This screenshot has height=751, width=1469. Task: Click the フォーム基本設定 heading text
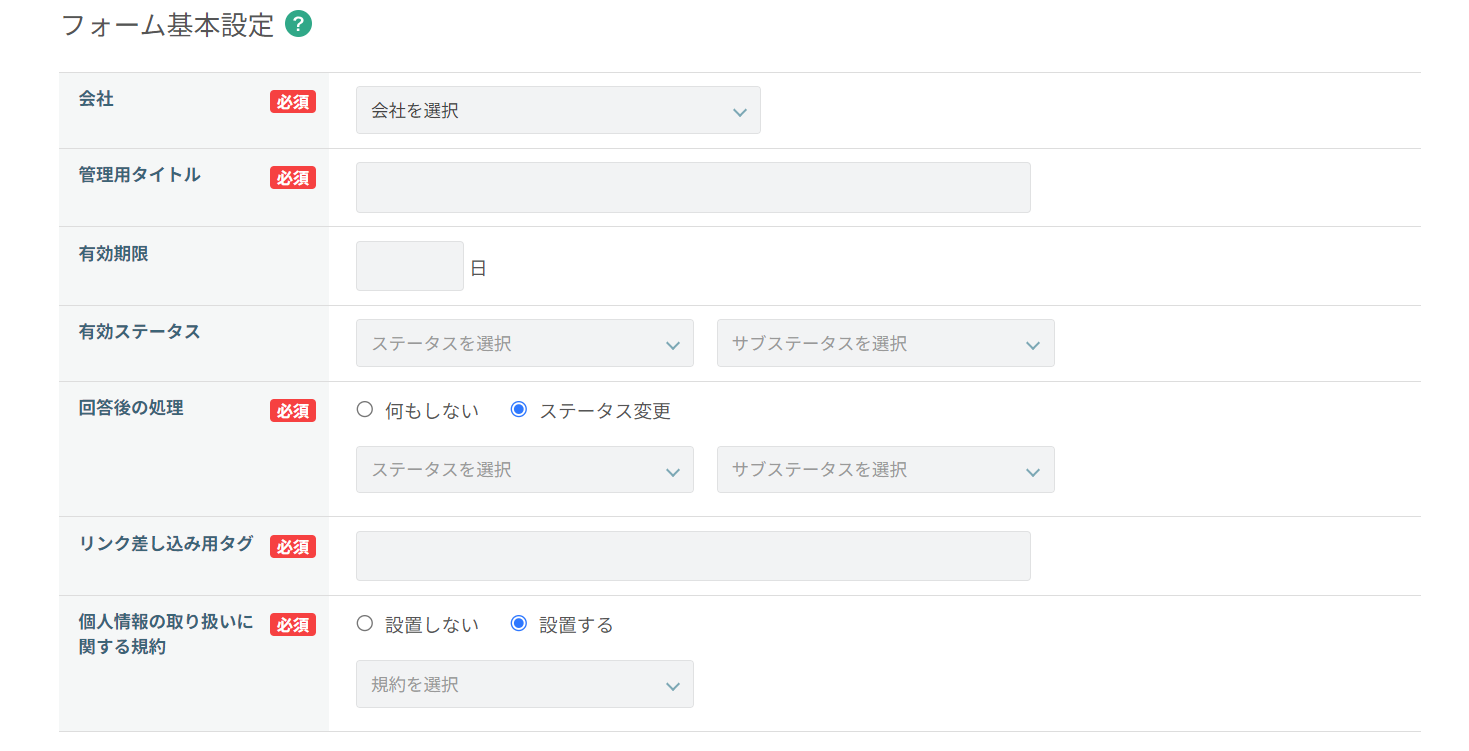tap(168, 26)
